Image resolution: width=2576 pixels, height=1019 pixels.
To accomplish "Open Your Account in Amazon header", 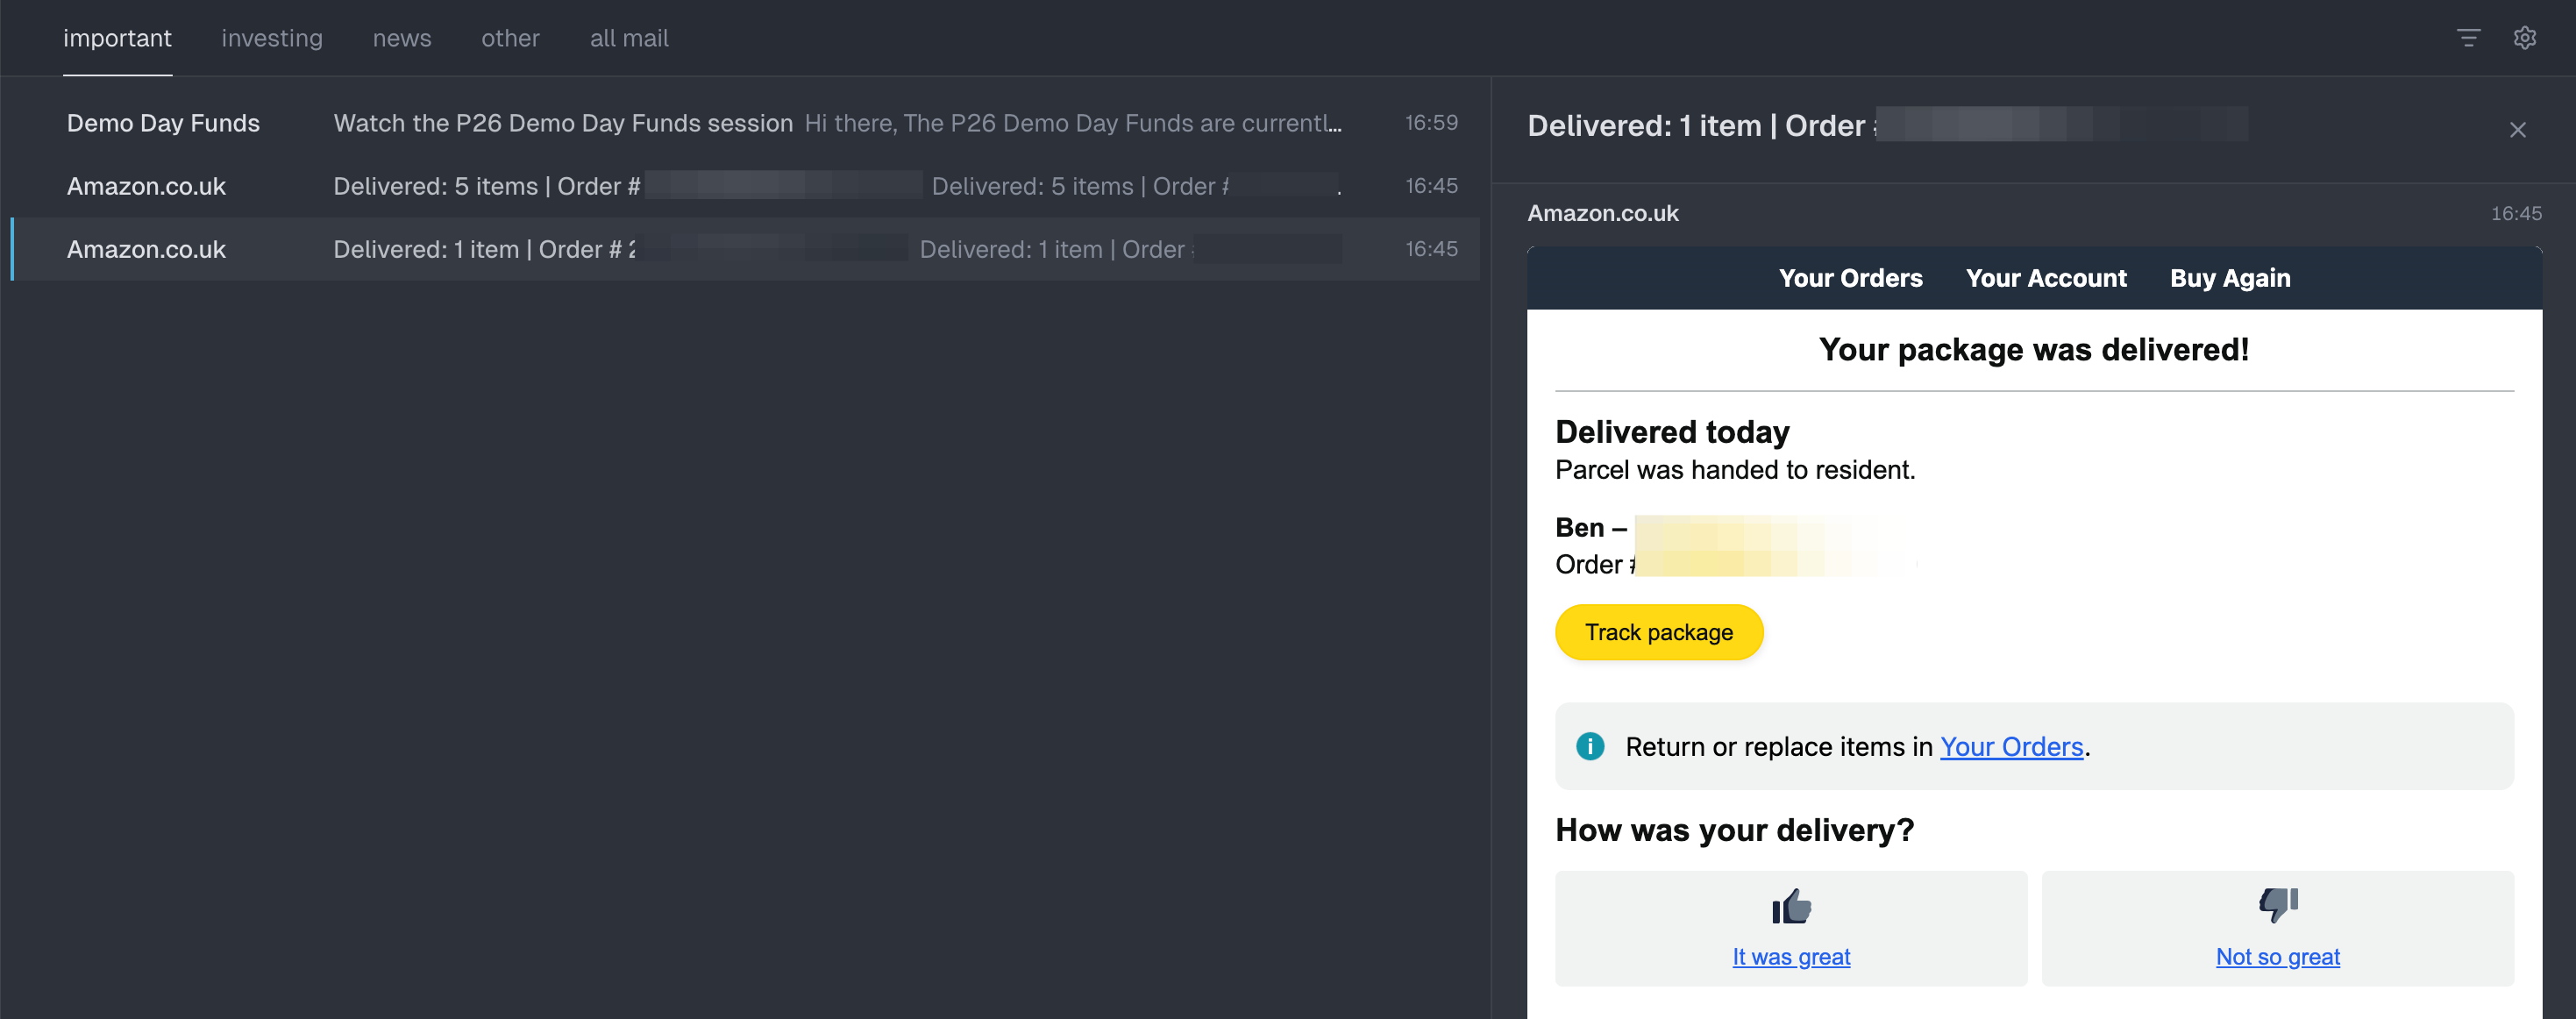I will click(2046, 278).
